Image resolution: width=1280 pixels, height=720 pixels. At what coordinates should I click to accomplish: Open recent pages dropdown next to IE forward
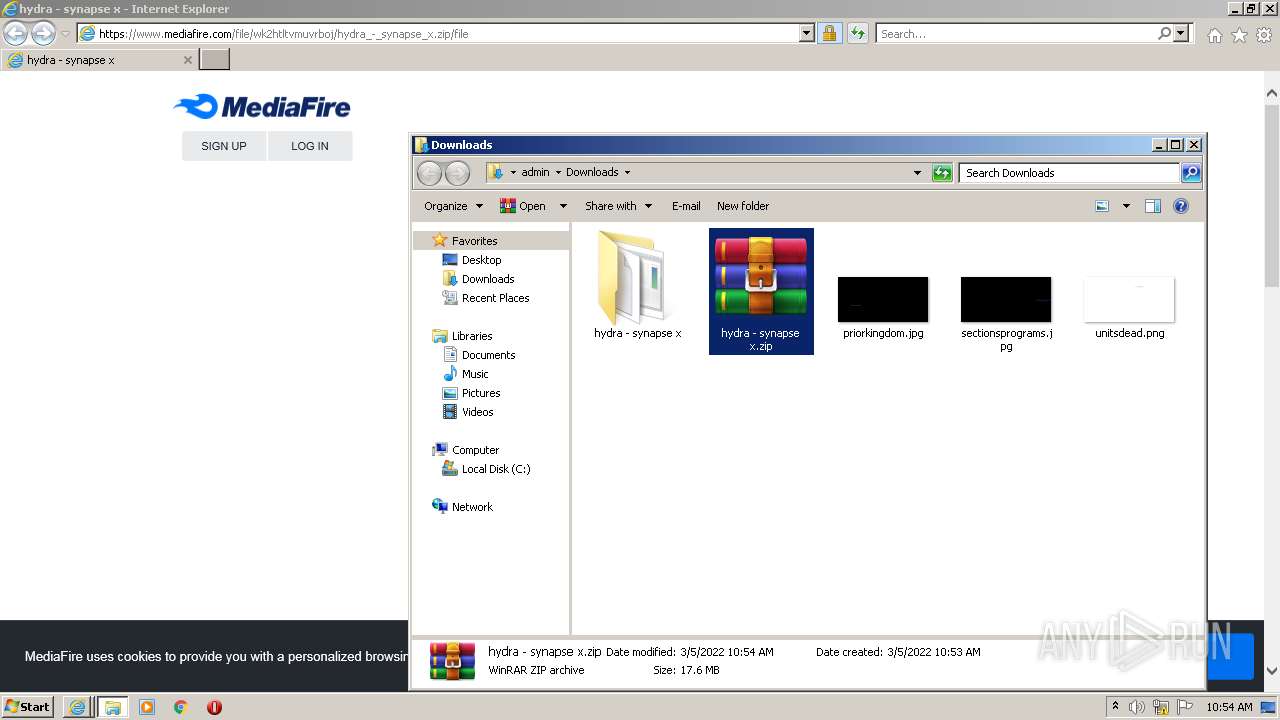point(65,34)
